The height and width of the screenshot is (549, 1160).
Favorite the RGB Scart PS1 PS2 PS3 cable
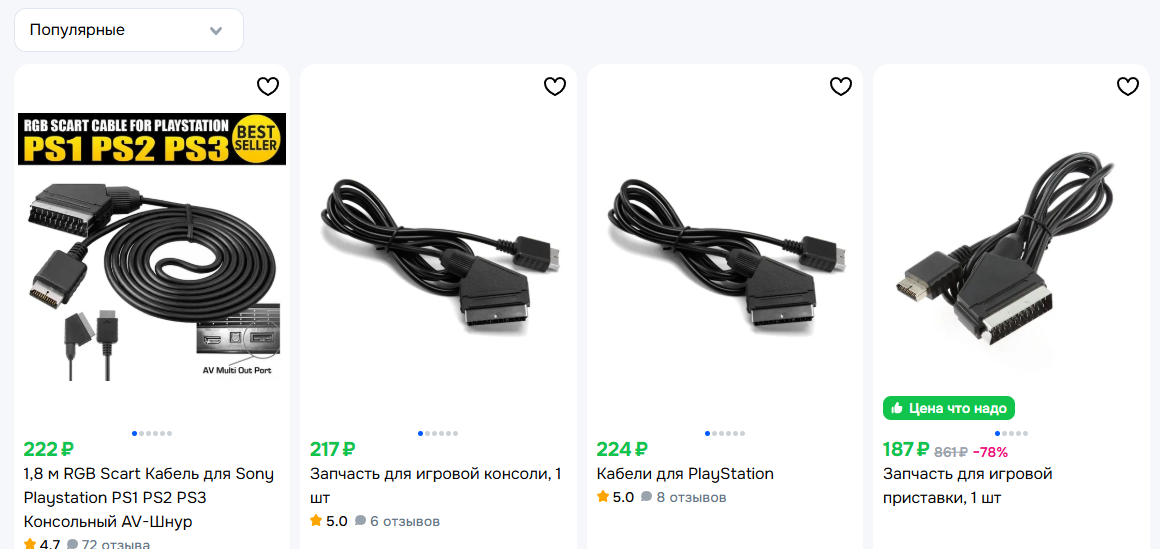click(x=268, y=87)
